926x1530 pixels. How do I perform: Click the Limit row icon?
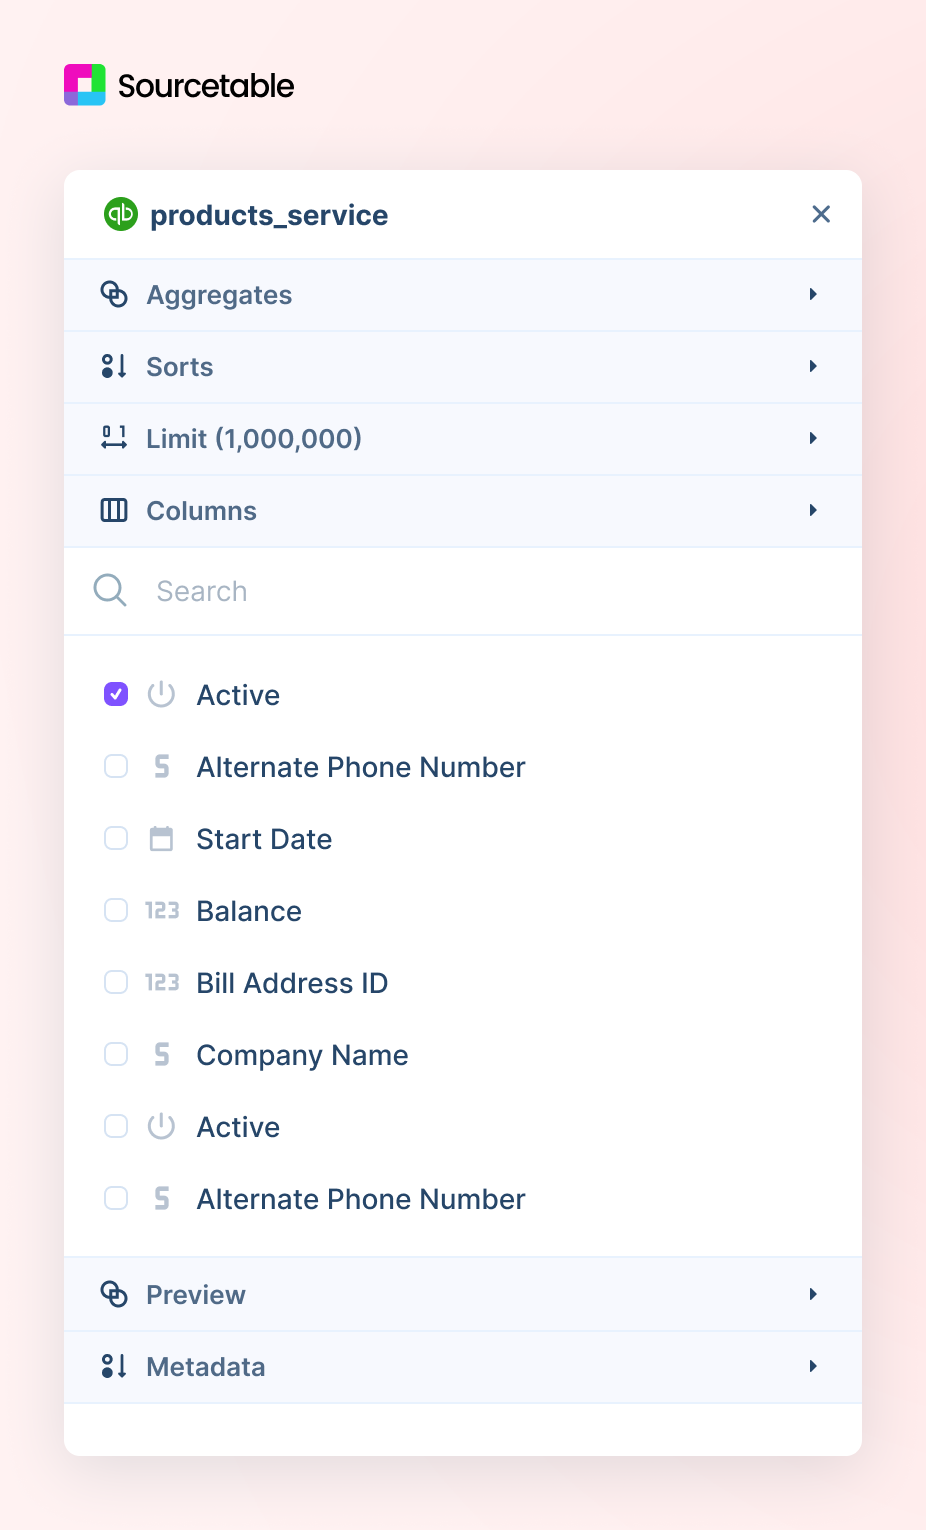tap(114, 438)
